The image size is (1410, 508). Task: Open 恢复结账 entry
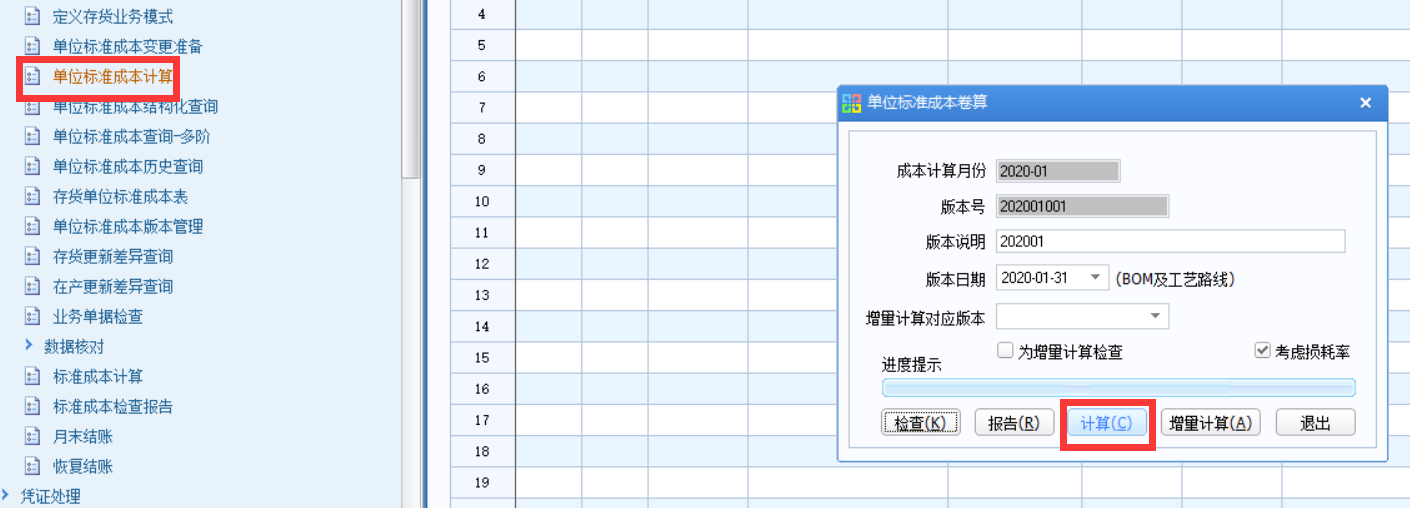(x=83, y=467)
